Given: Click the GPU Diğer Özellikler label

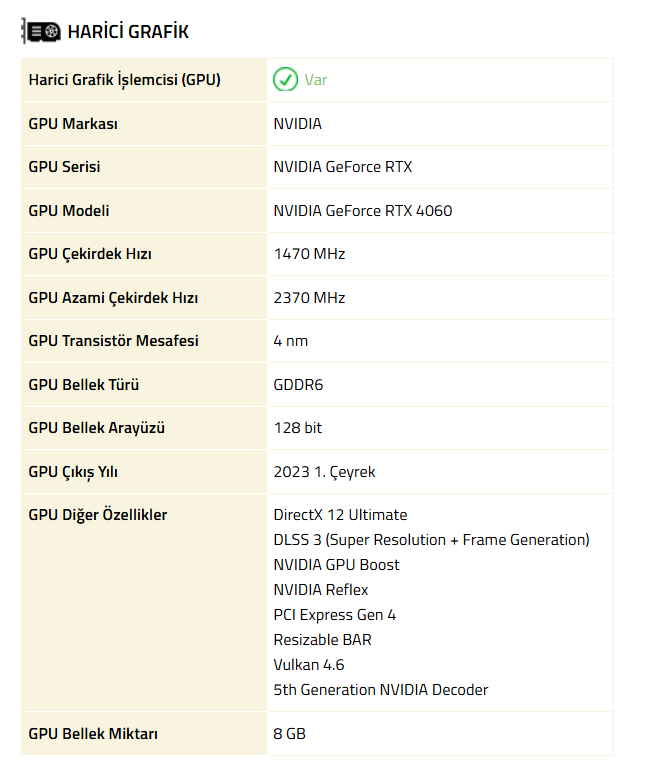Looking at the screenshot, I should (98, 515).
